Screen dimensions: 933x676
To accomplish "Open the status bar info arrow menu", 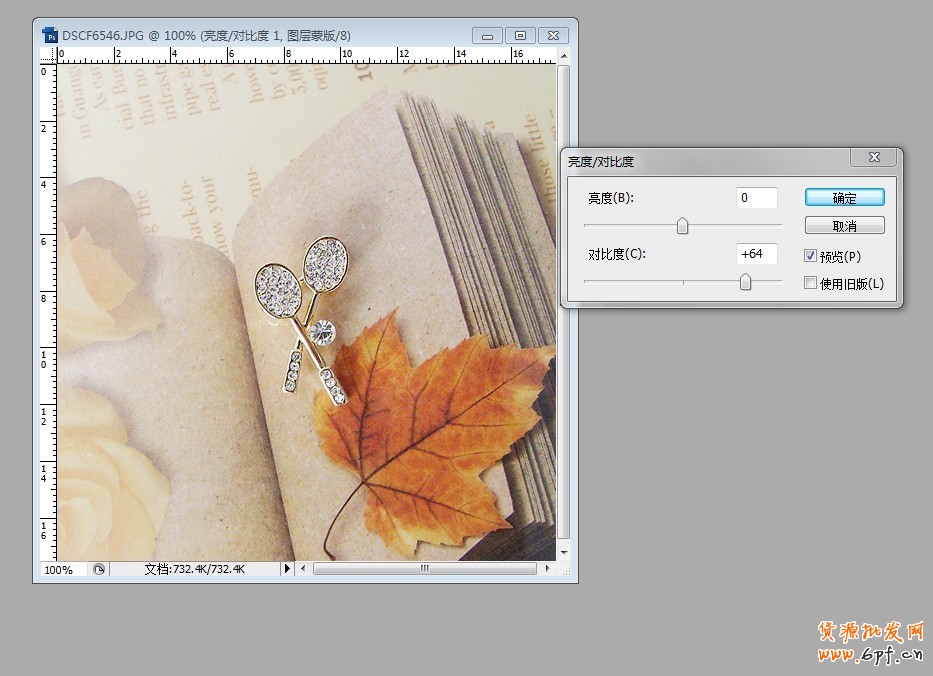I will (x=287, y=569).
